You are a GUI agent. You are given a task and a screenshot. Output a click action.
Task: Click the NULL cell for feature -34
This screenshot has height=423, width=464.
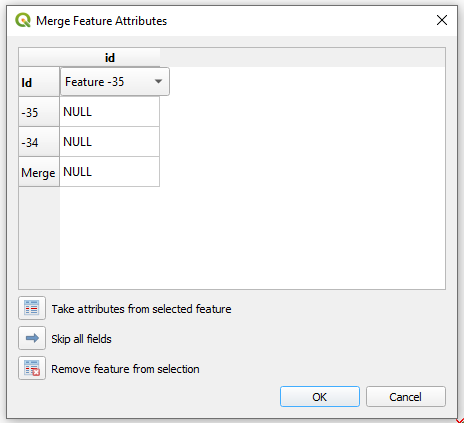(x=110, y=142)
